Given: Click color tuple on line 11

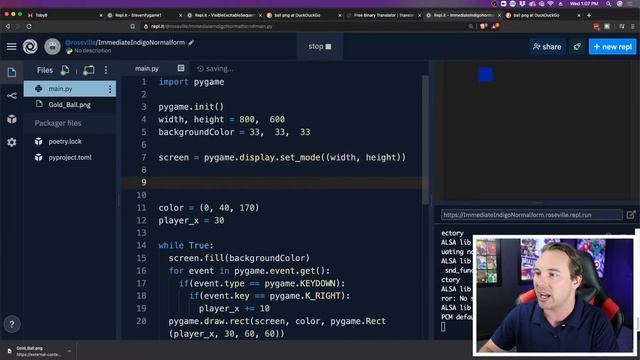Looking at the screenshot, I should [x=229, y=208].
